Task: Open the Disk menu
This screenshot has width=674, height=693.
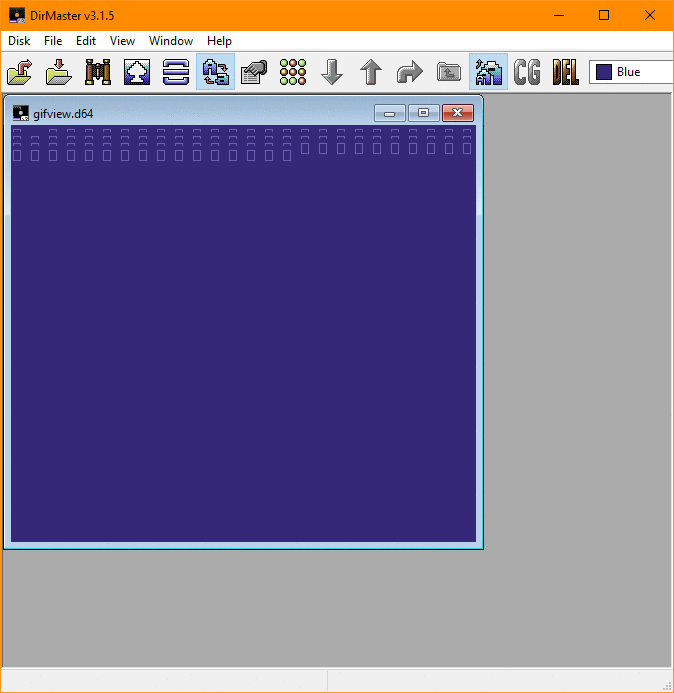Action: pyautogui.click(x=19, y=41)
